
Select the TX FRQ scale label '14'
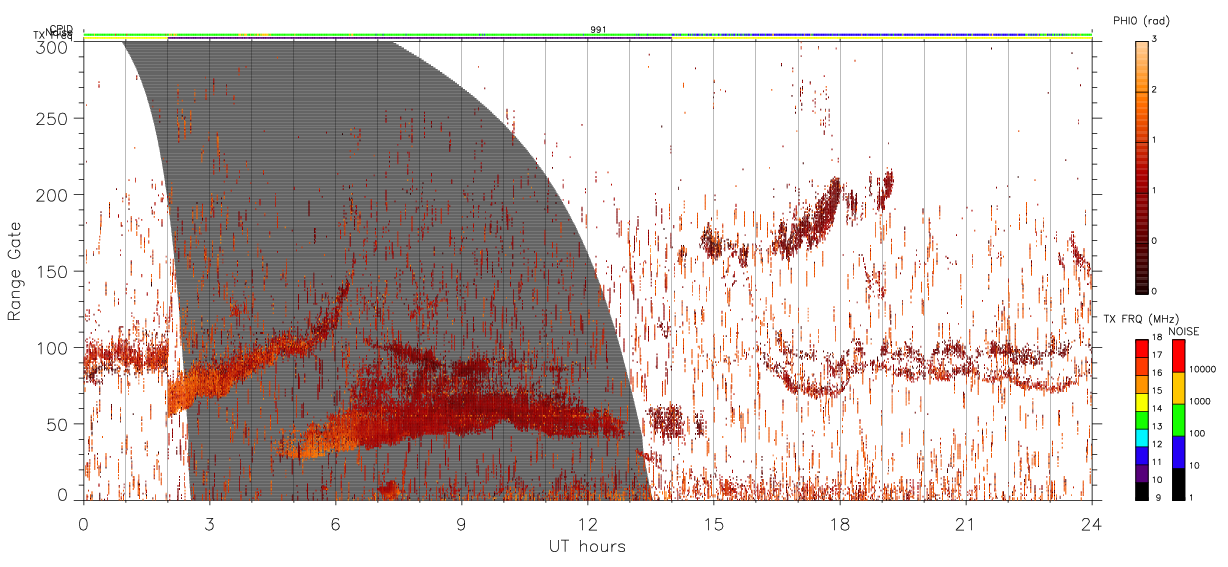[1157, 409]
